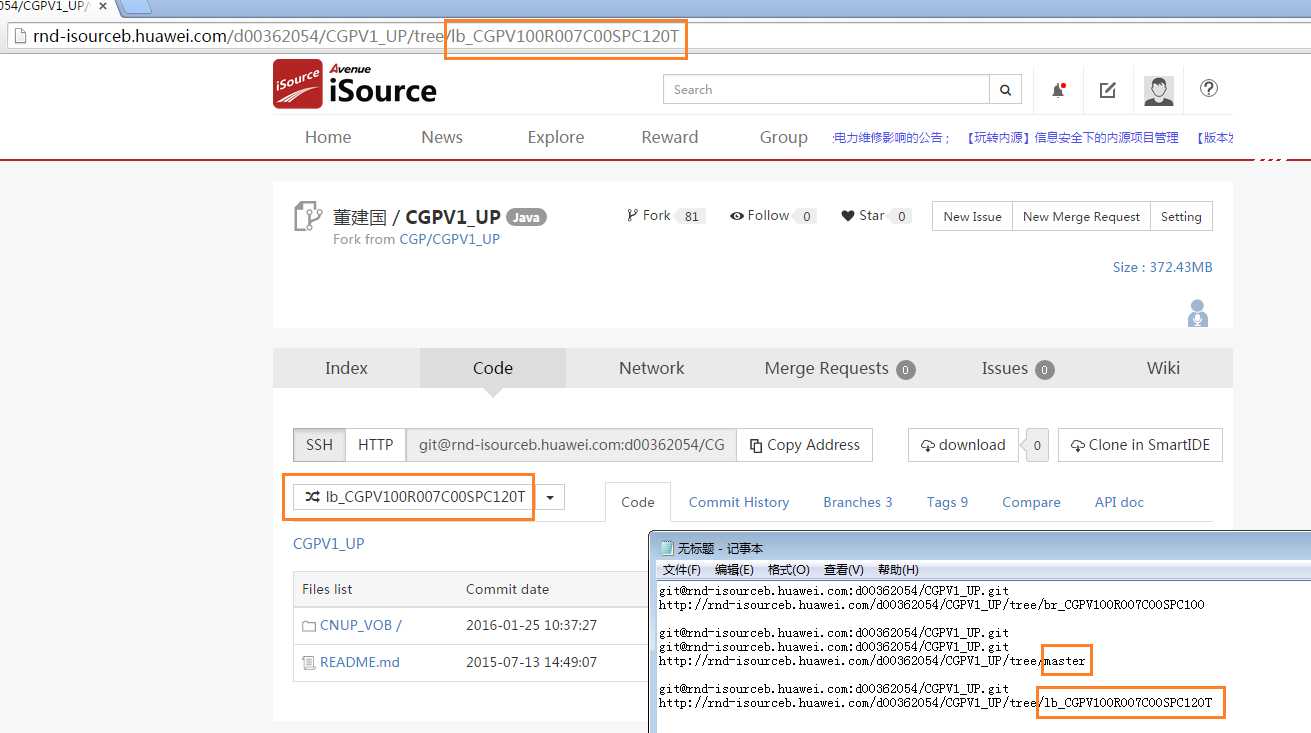
Task: Click Explore in navigation bar
Action: [x=556, y=137]
